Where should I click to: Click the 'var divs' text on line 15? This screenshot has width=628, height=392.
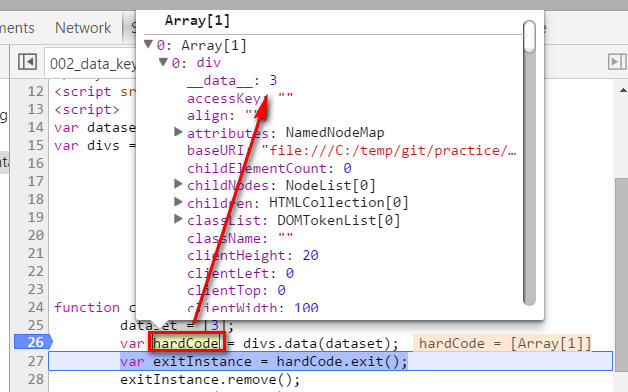[x=87, y=145]
